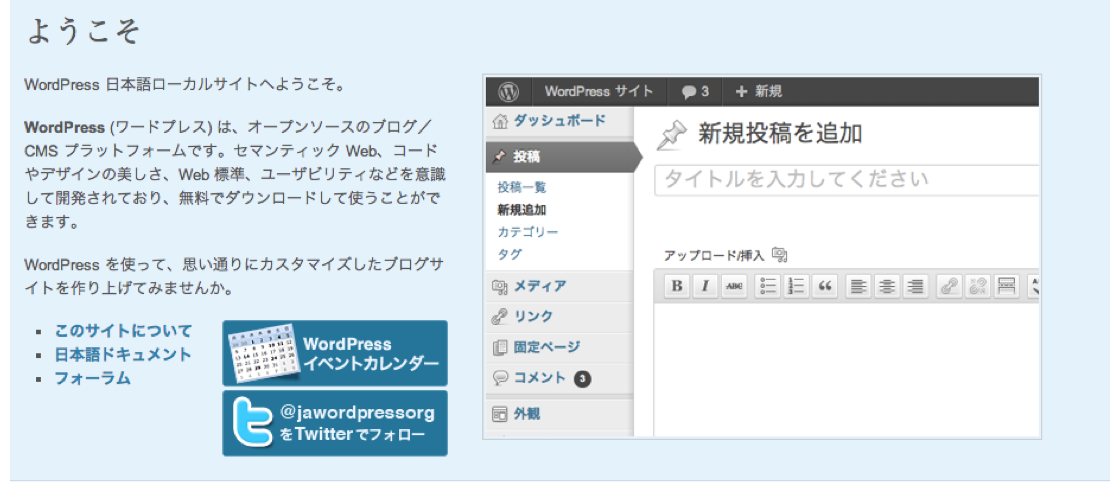Center-align text in the editor
This screenshot has width=1110, height=494.
pos(886,287)
